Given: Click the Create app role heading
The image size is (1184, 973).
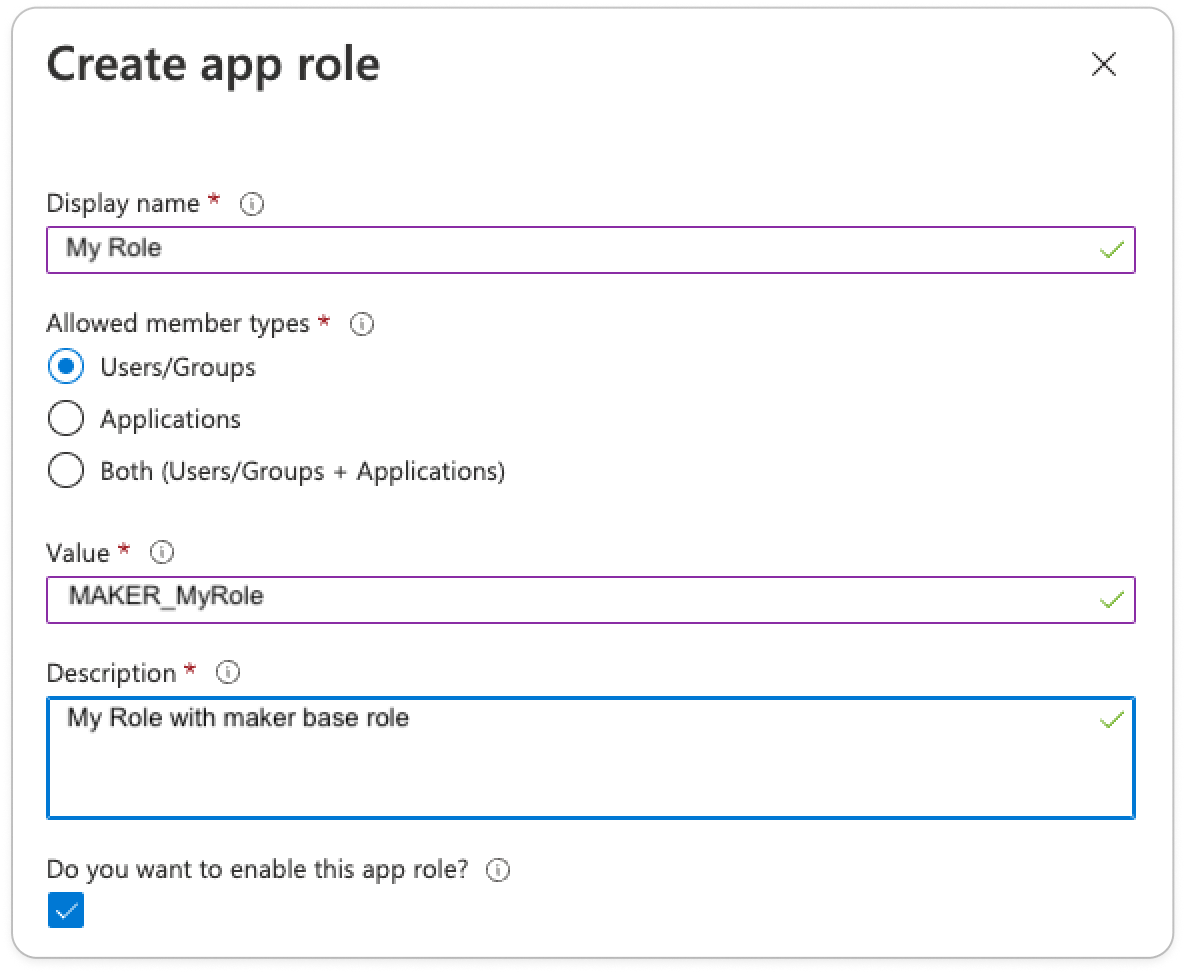Looking at the screenshot, I should click(213, 64).
